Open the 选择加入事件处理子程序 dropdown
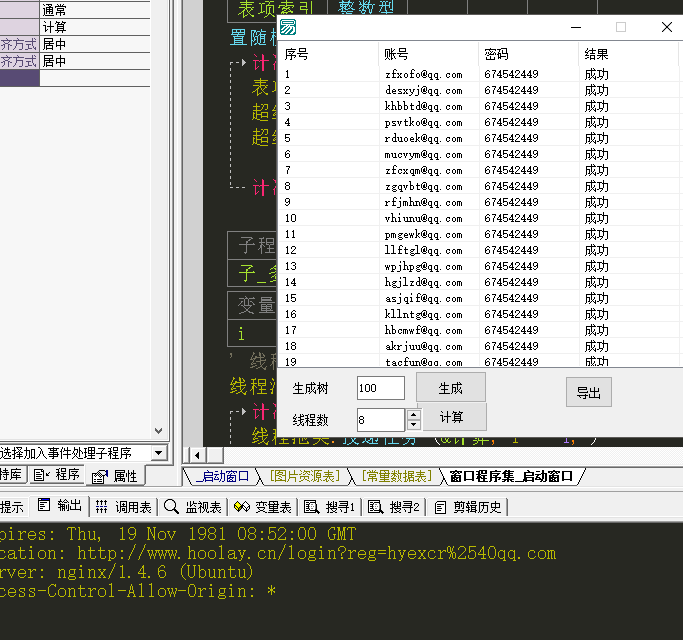 click(x=158, y=453)
